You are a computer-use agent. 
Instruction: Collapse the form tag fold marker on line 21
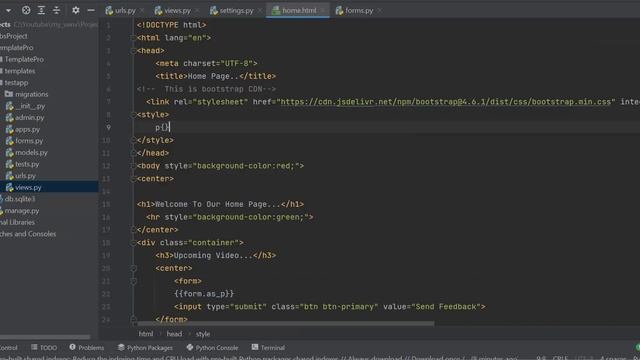(x=133, y=281)
